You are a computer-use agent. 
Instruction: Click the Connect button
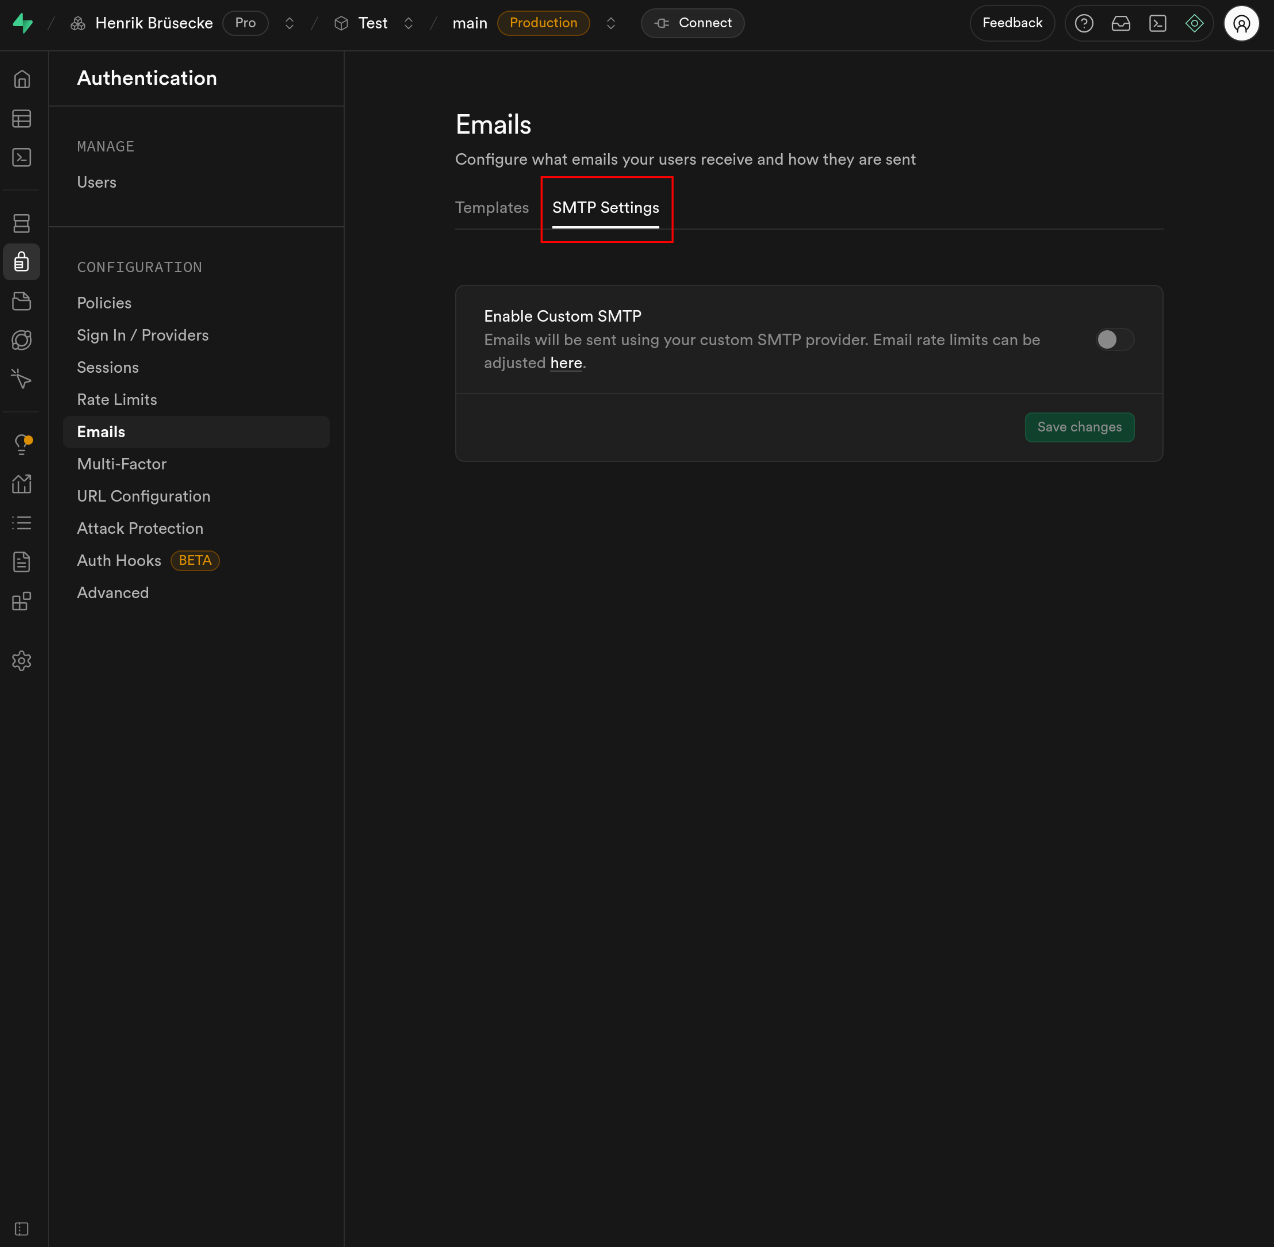pyautogui.click(x=693, y=23)
